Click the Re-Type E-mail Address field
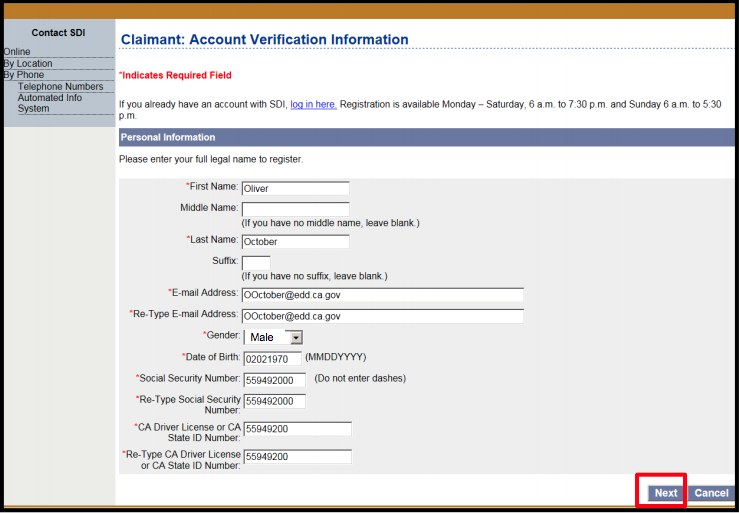Viewport: 739px width, 513px height. click(382, 316)
